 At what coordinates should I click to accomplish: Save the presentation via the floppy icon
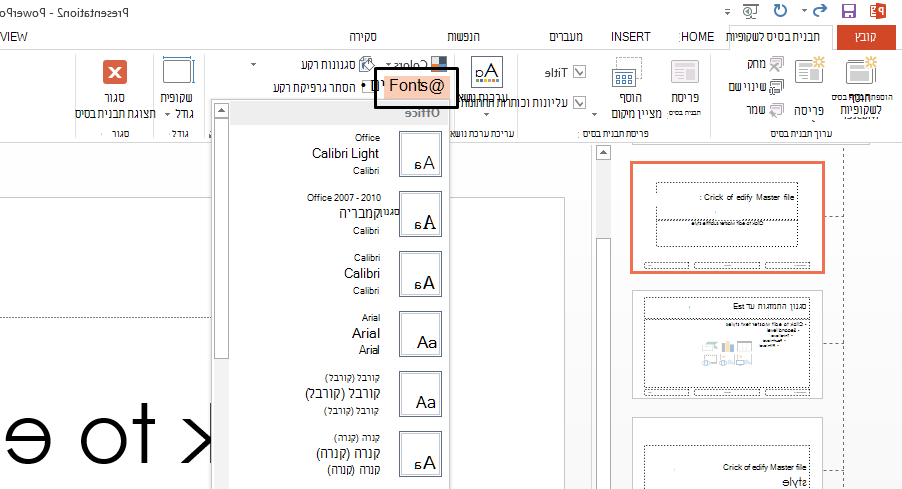click(x=849, y=11)
